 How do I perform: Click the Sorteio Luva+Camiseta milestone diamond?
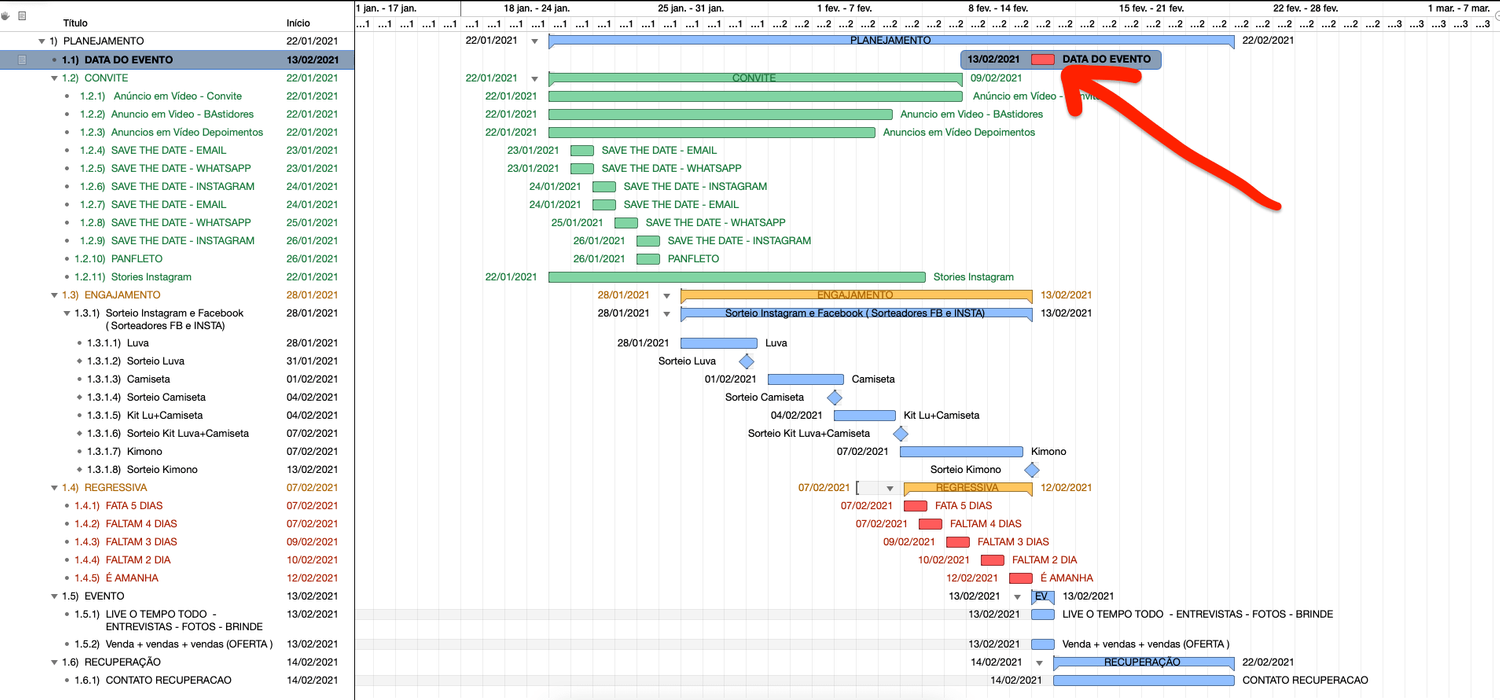[900, 433]
